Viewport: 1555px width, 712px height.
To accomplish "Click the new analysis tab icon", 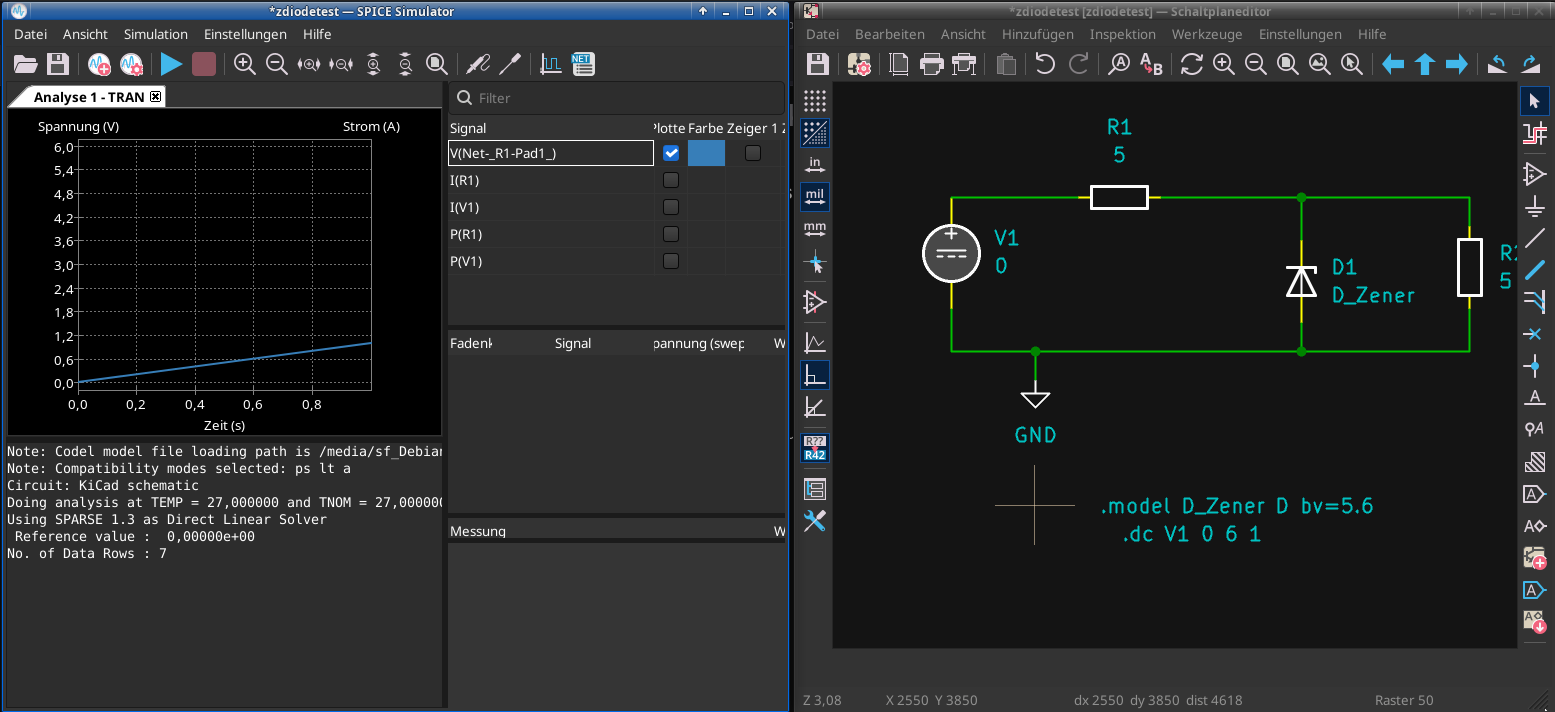I will 98,65.
